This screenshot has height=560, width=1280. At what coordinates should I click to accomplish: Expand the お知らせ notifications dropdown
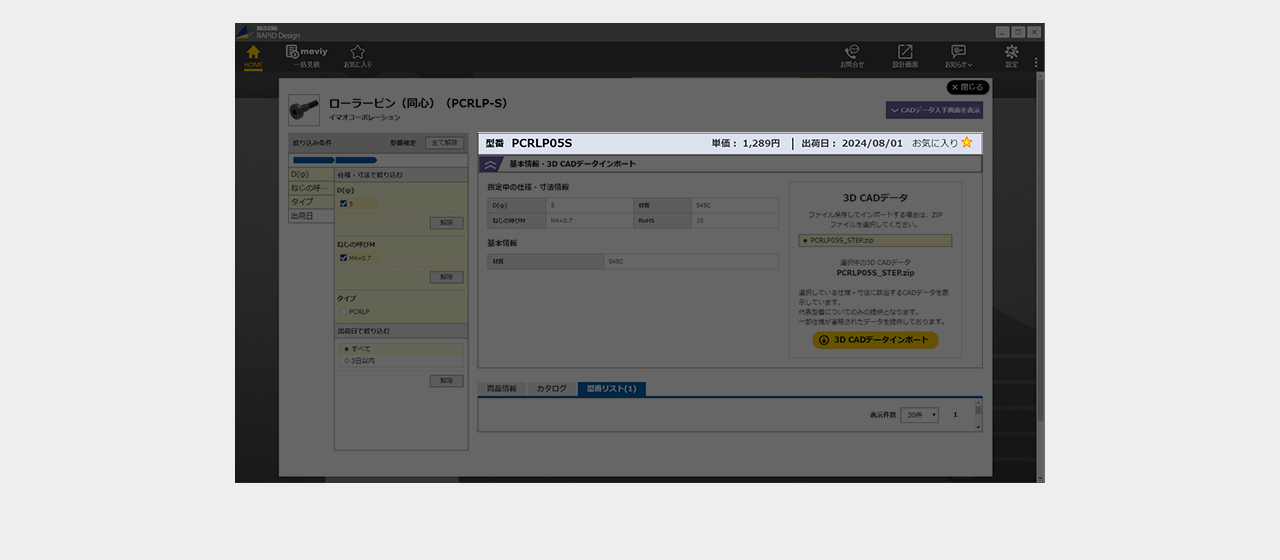coord(960,56)
